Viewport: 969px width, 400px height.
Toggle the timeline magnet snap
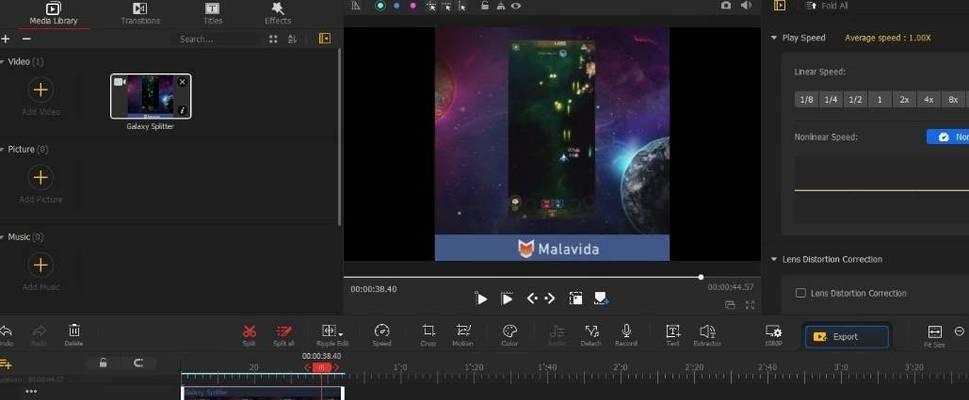pyautogui.click(x=138, y=364)
